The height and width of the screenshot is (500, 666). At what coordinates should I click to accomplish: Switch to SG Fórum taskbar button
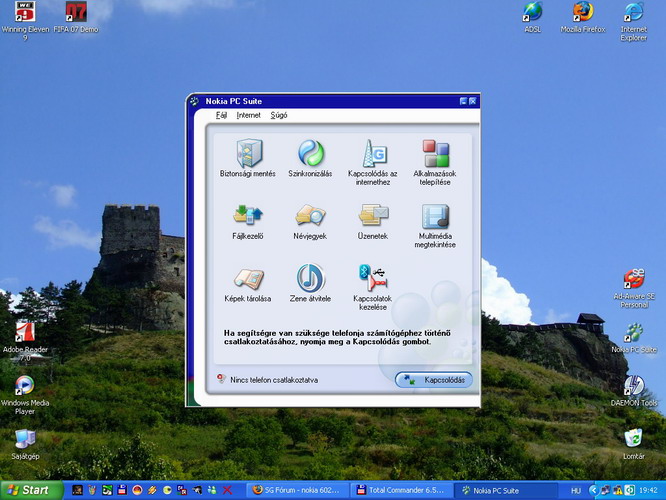pyautogui.click(x=298, y=490)
